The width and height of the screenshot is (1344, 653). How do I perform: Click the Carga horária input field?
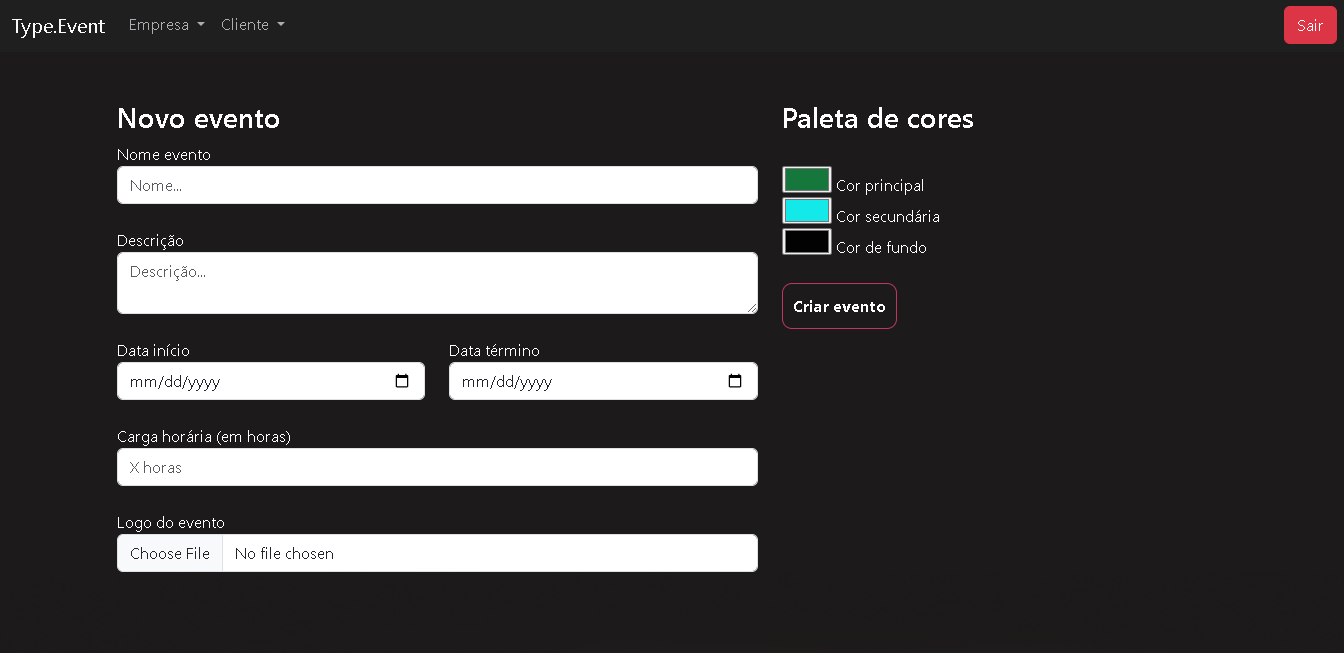click(x=437, y=467)
